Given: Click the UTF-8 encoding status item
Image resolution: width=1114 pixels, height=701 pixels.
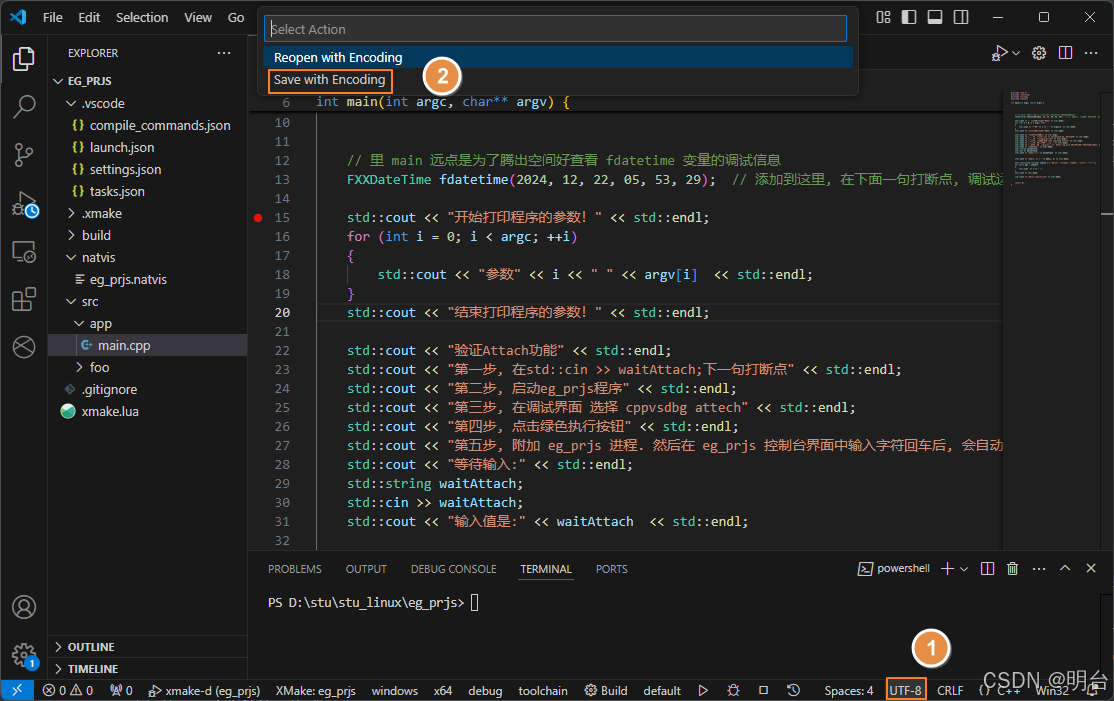Looking at the screenshot, I should (x=905, y=690).
